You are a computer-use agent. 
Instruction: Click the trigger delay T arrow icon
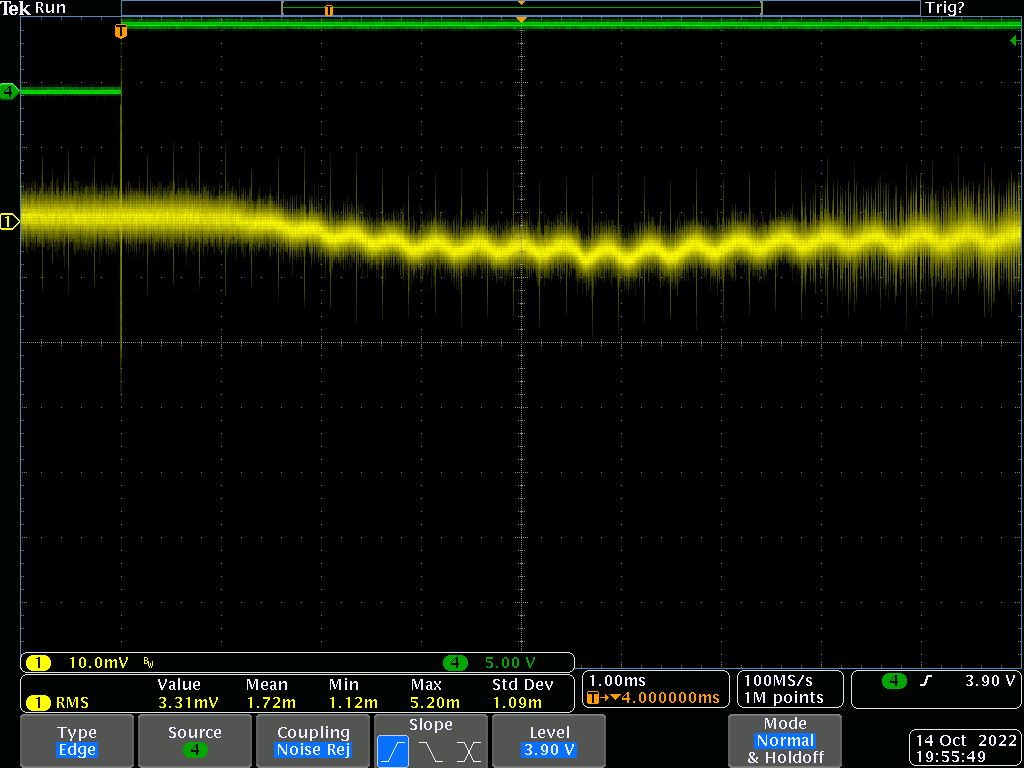597,697
